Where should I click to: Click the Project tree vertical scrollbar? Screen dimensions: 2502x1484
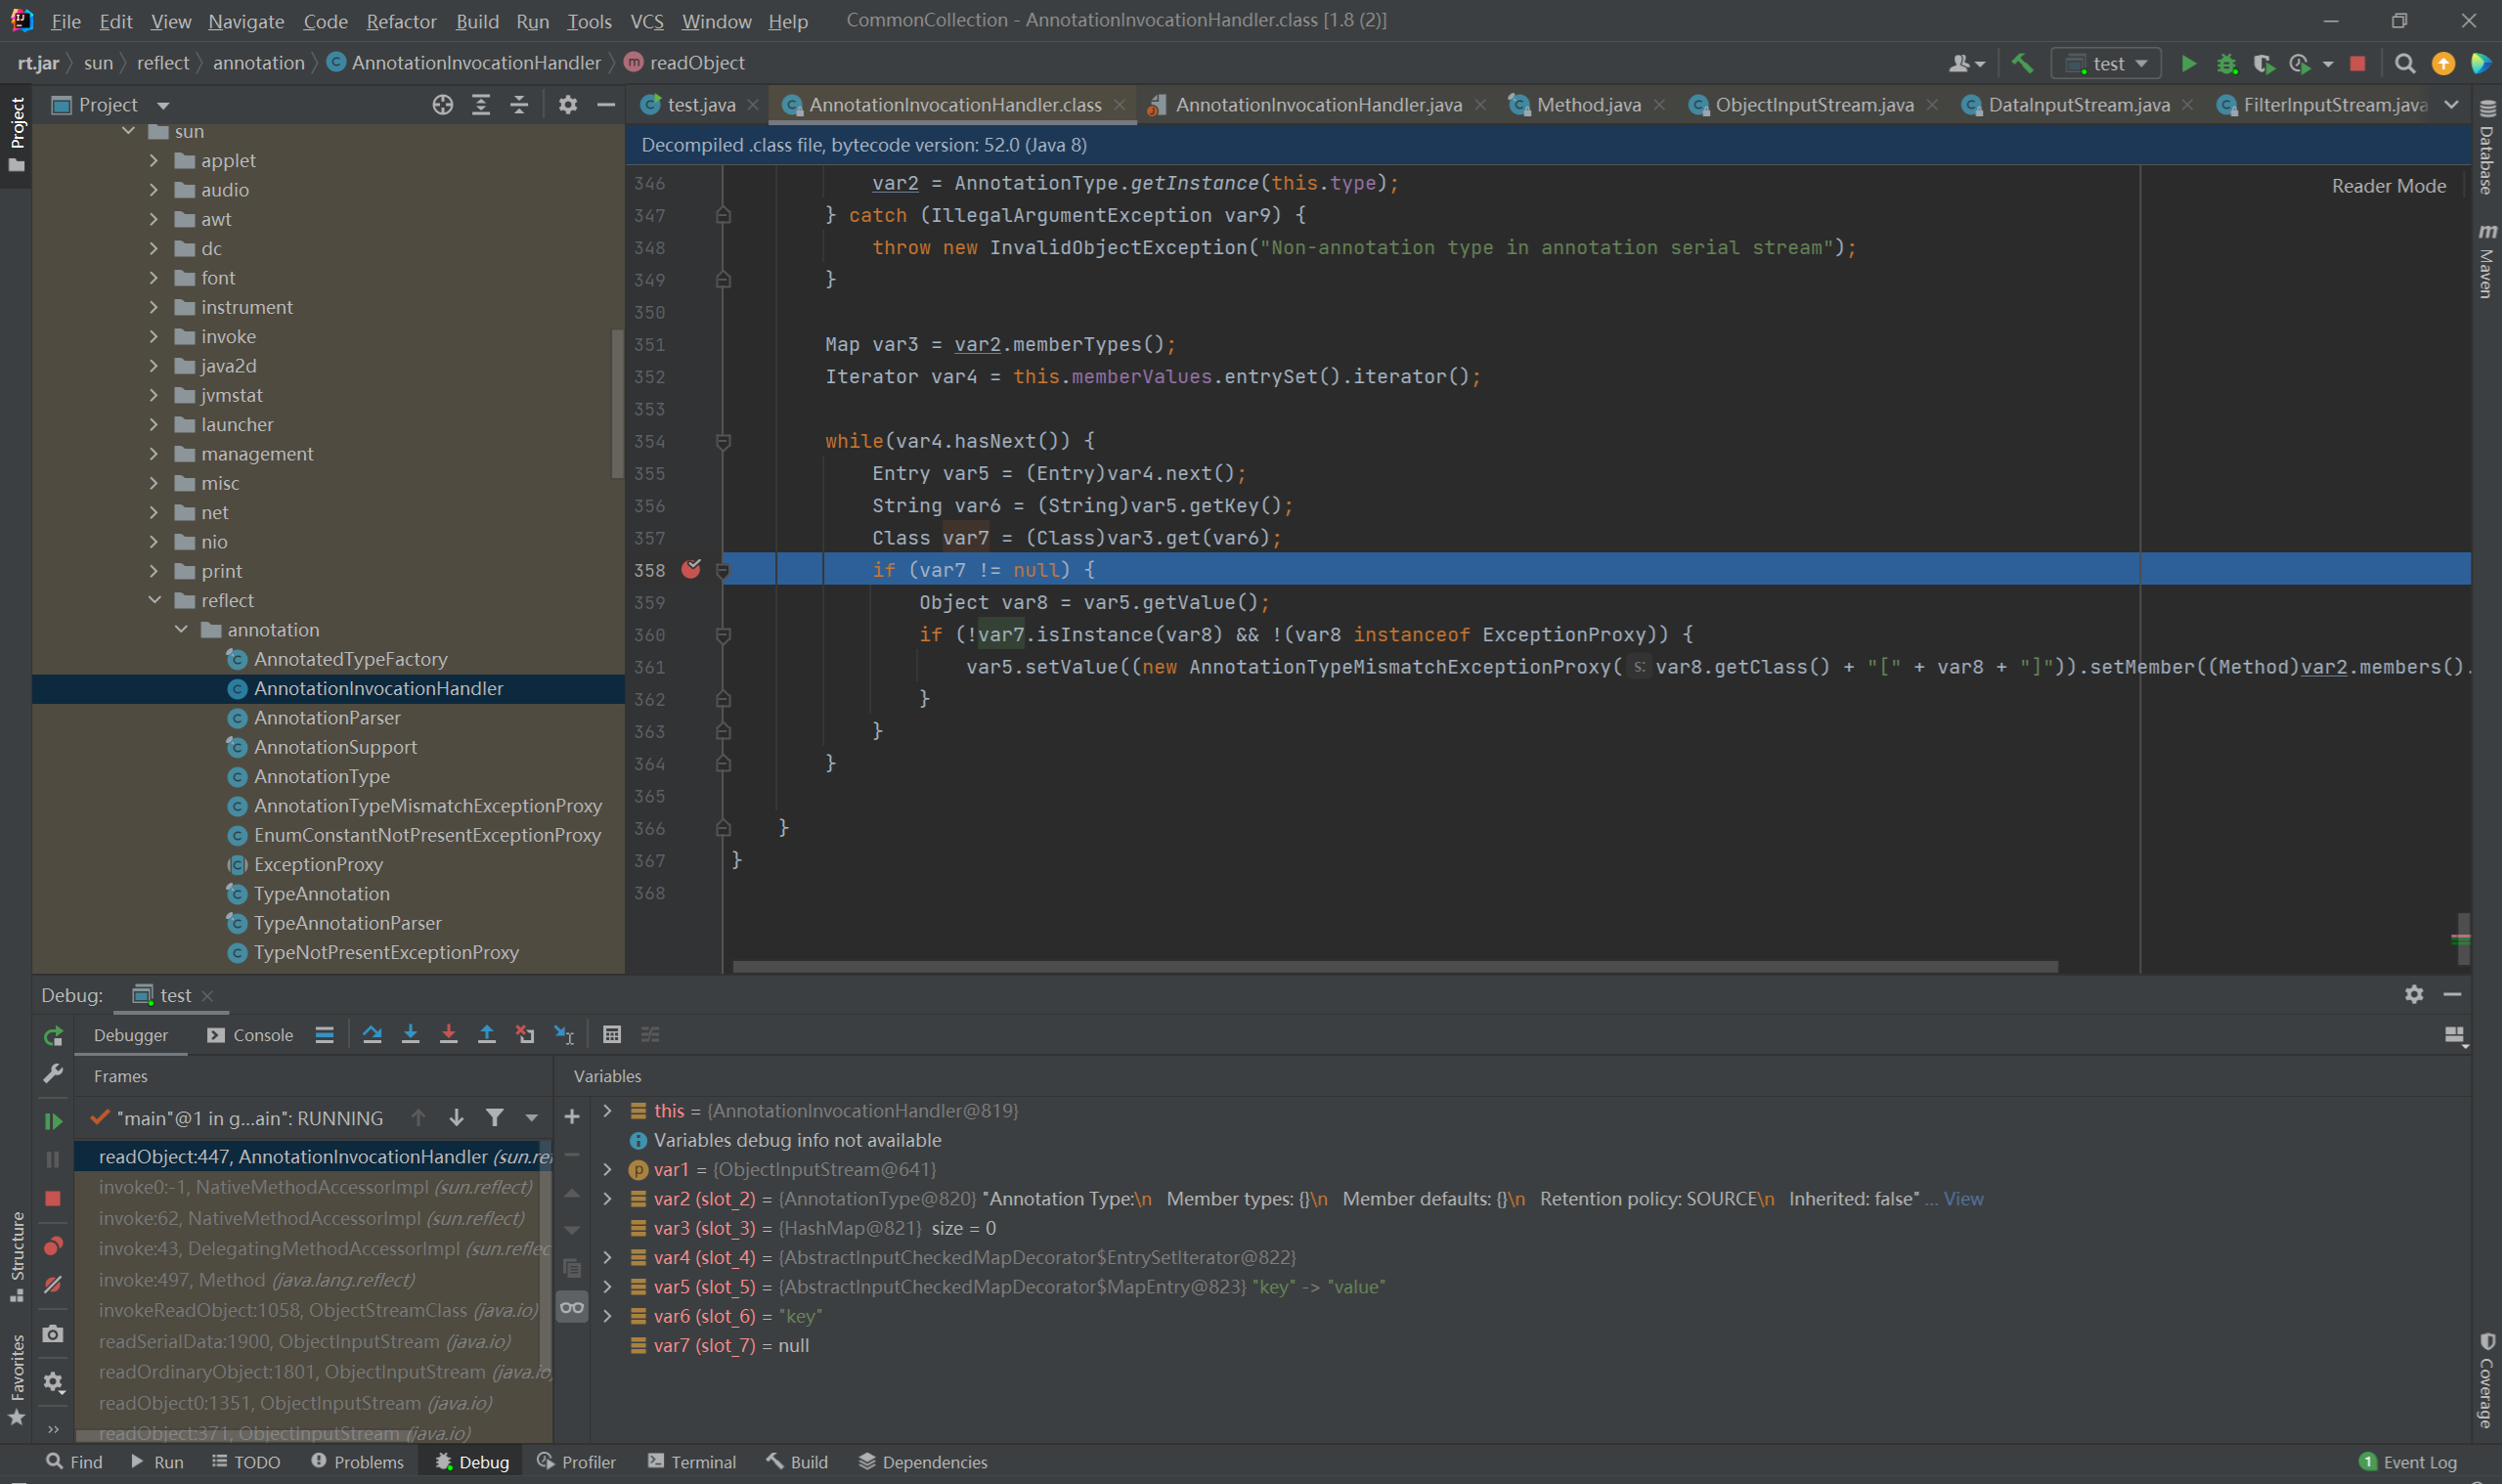pyautogui.click(x=617, y=403)
